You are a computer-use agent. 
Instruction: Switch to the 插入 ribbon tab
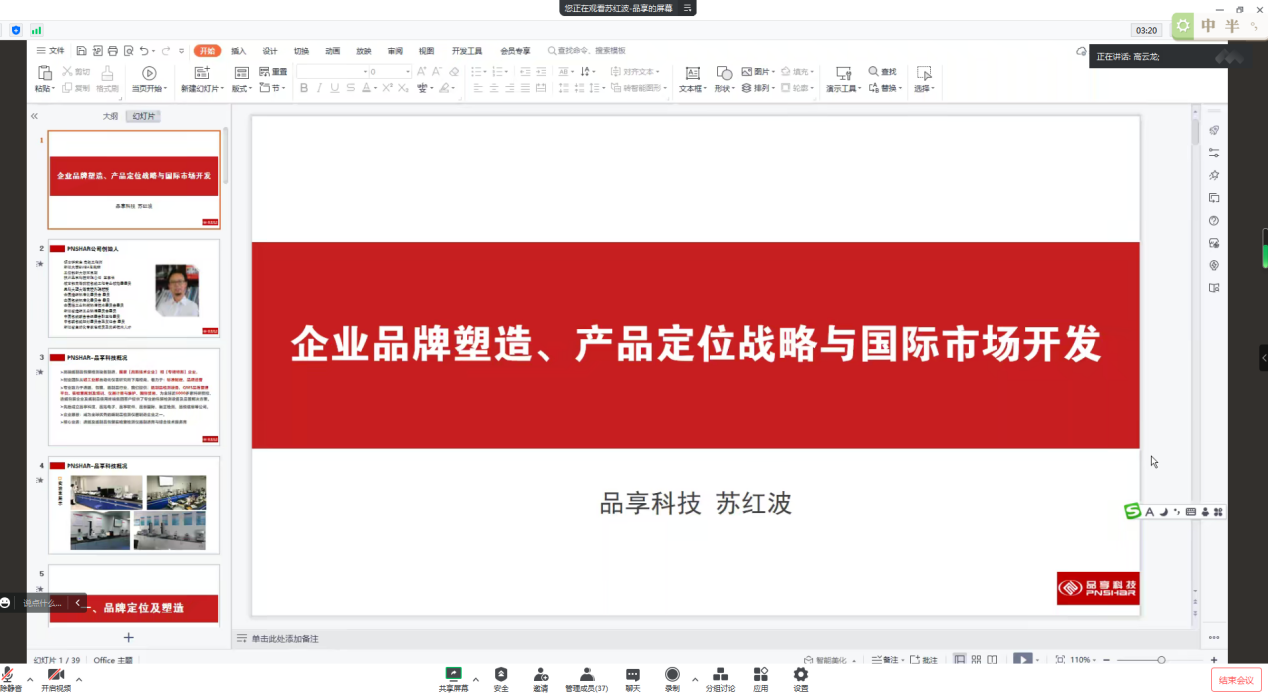click(x=238, y=51)
